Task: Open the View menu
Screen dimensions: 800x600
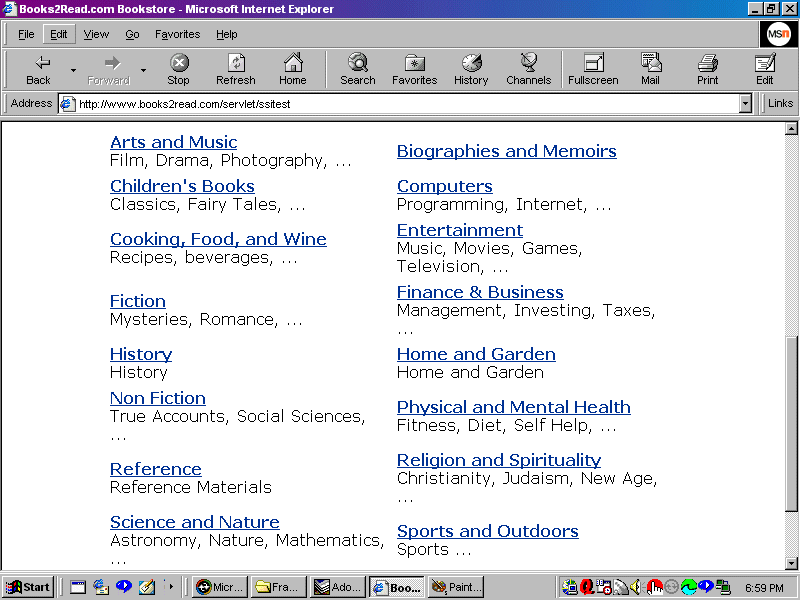Action: [x=96, y=34]
